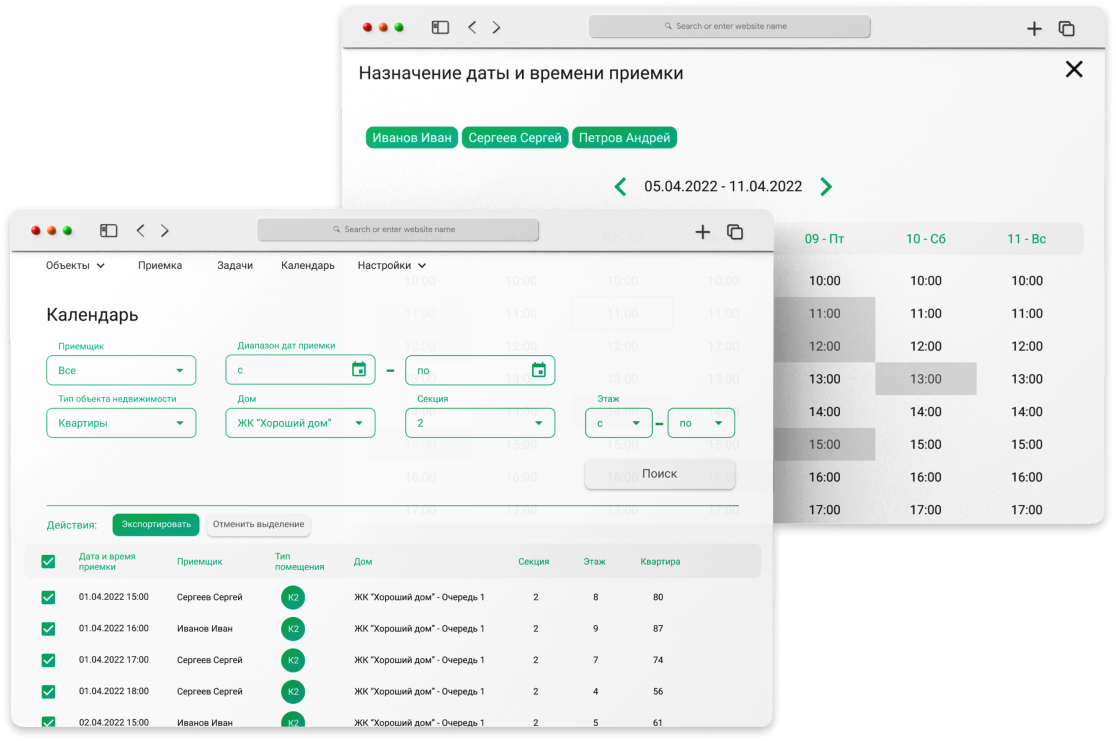Toggle the select-all checkbox in table header
The height and width of the screenshot is (741, 1116).
click(x=48, y=561)
